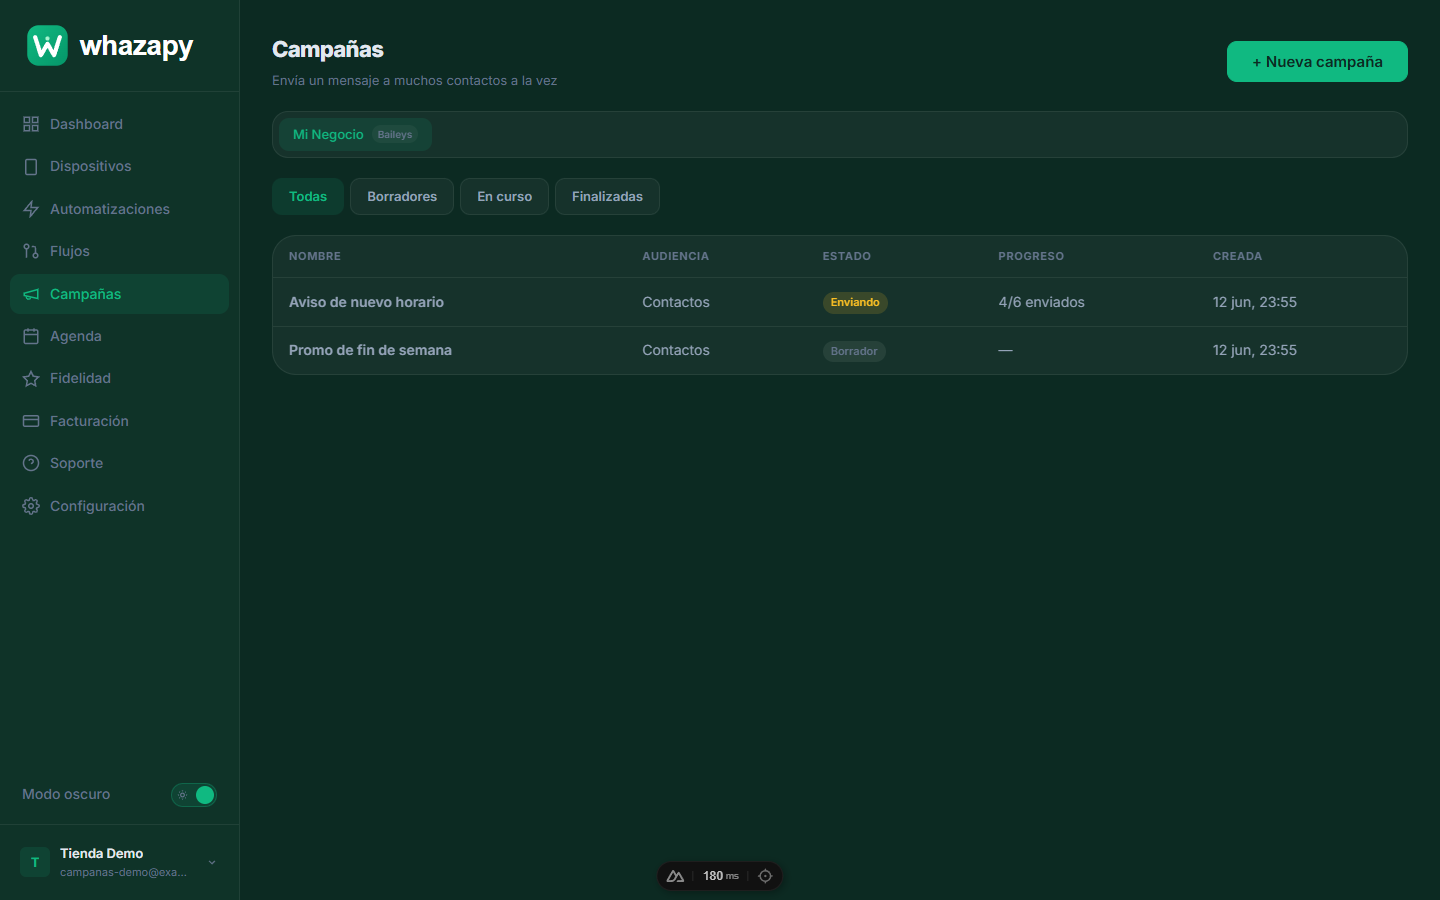1440x900 pixels.
Task: Click the Dispositivos phone icon
Action: point(31,166)
